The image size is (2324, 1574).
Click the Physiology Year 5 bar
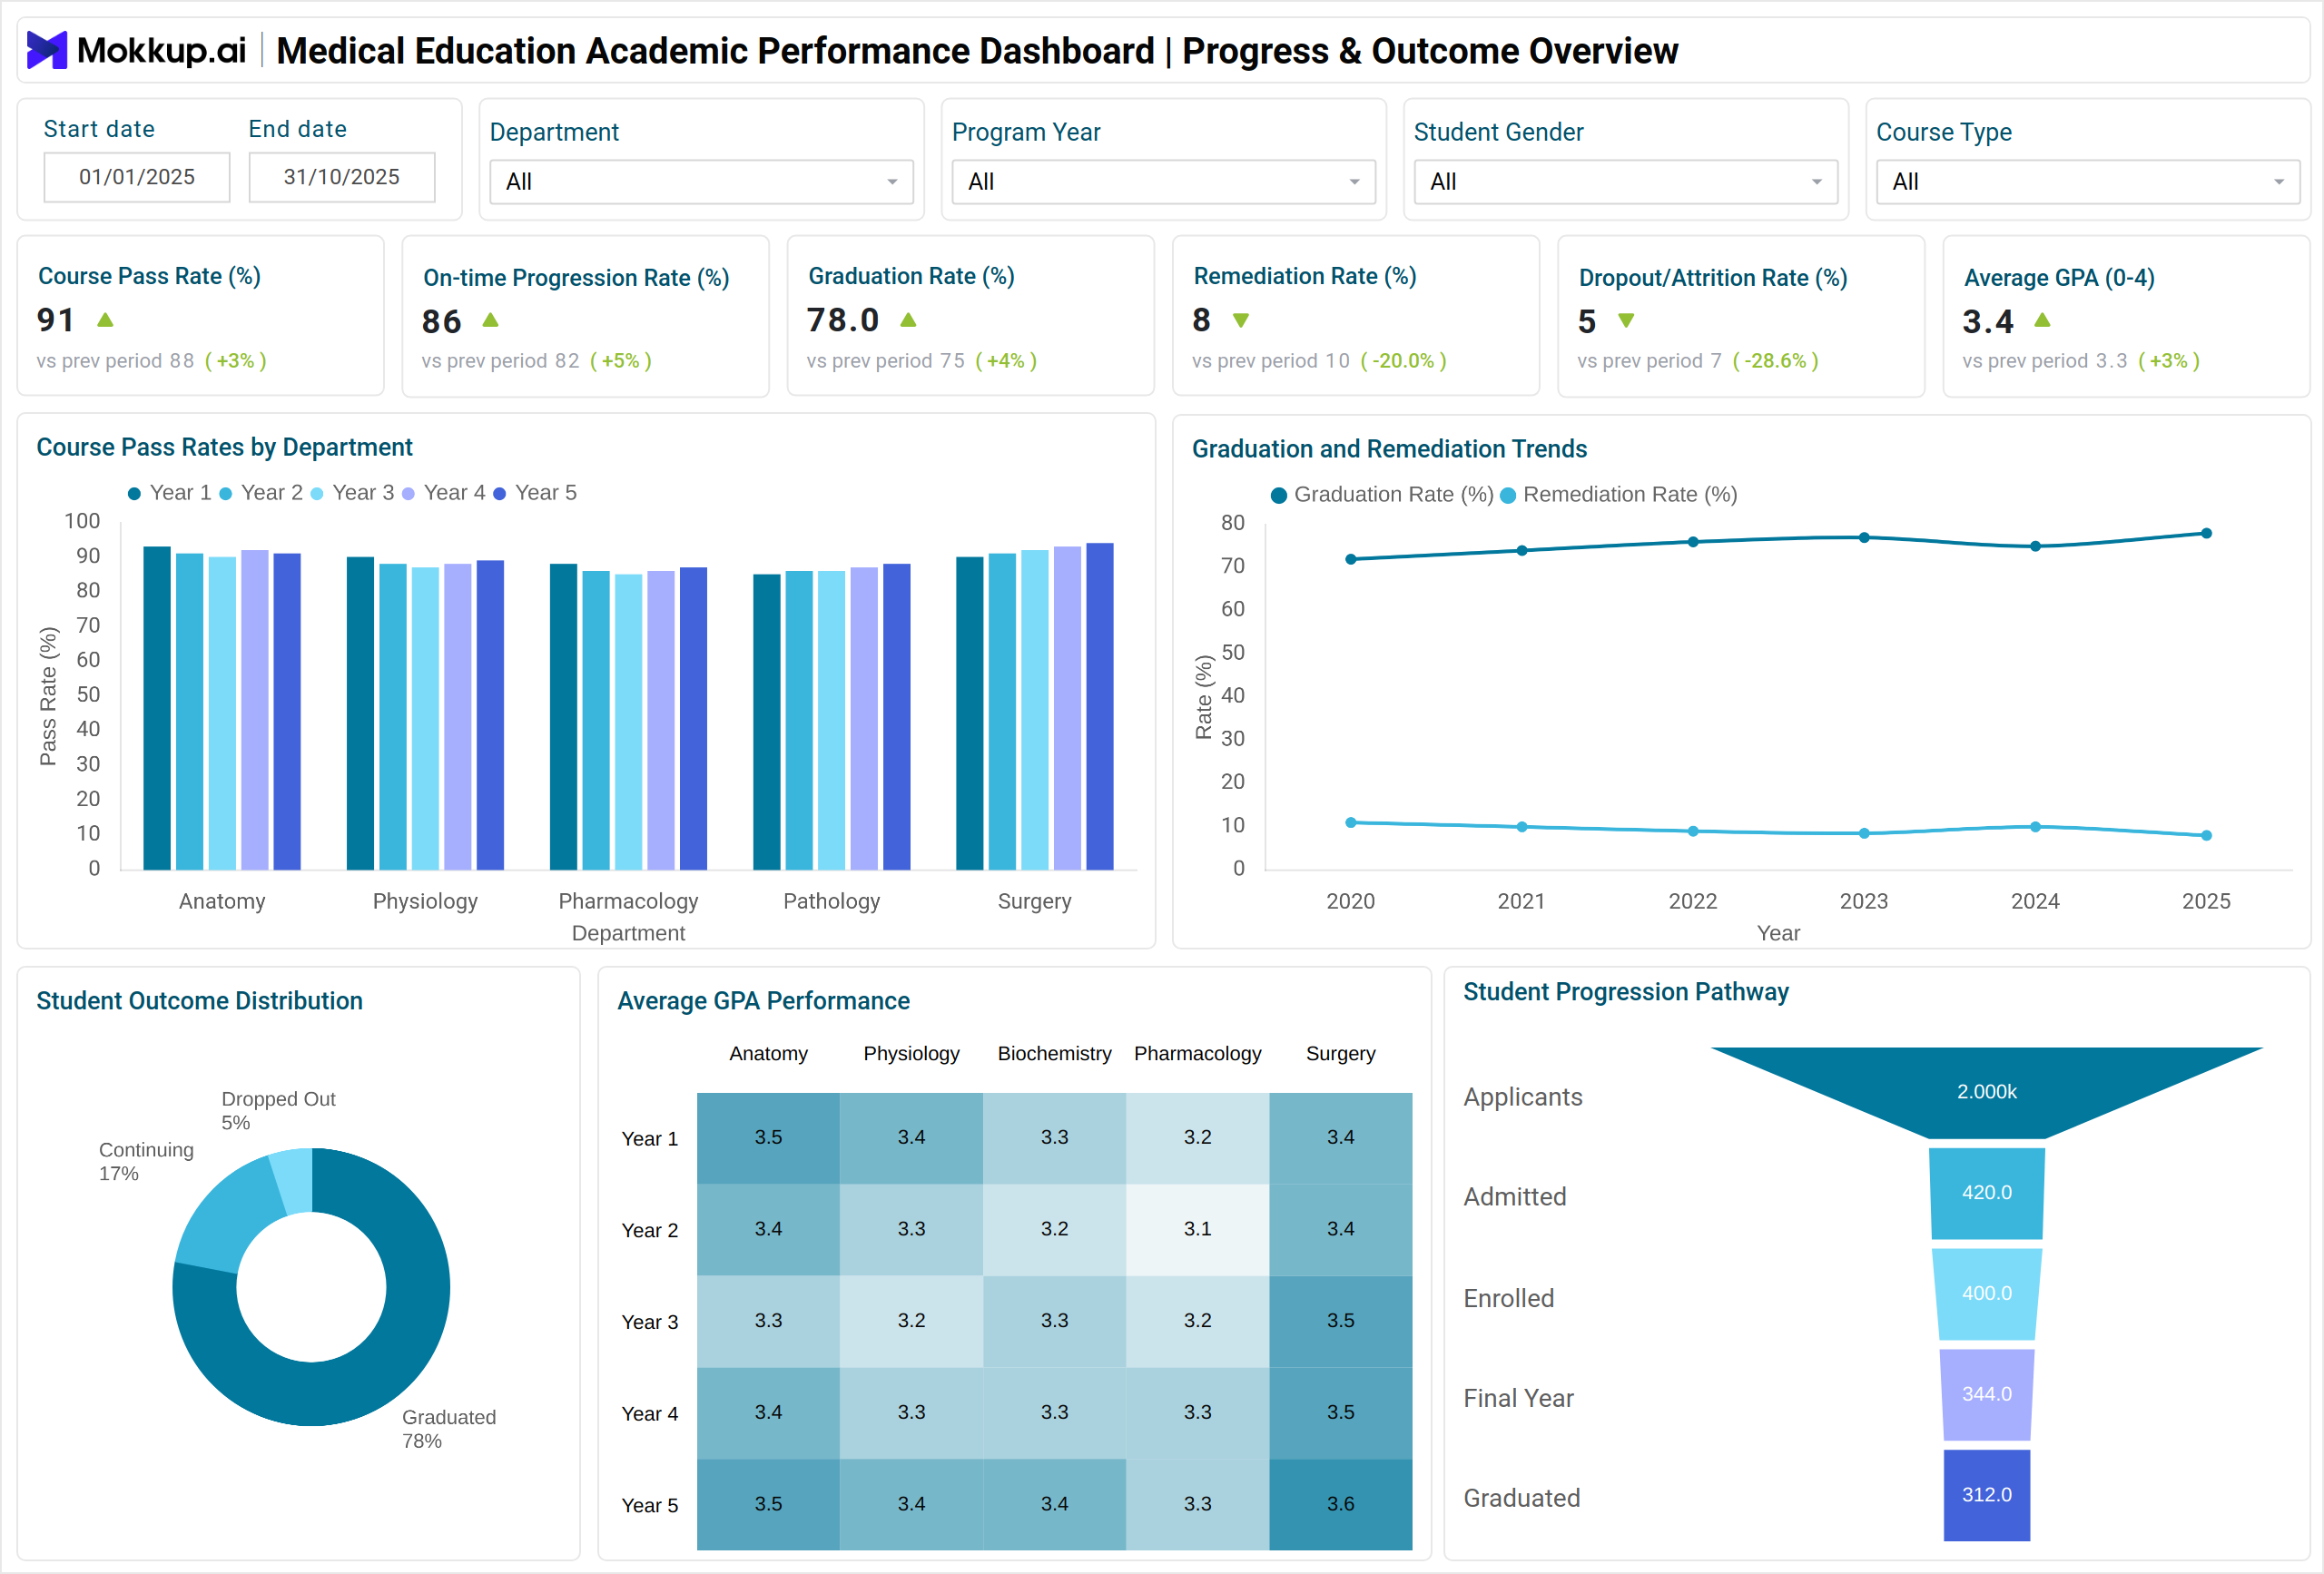[x=490, y=715]
